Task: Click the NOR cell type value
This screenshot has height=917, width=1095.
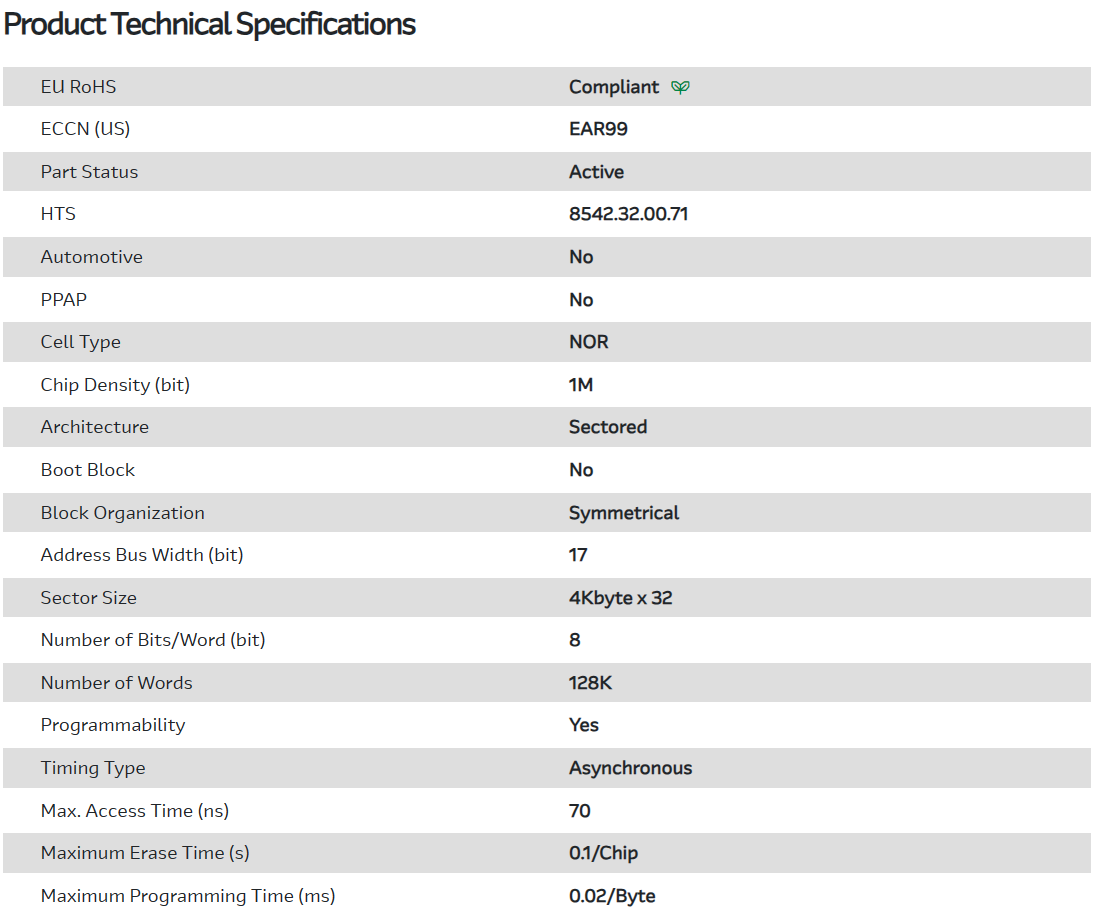Action: point(588,342)
